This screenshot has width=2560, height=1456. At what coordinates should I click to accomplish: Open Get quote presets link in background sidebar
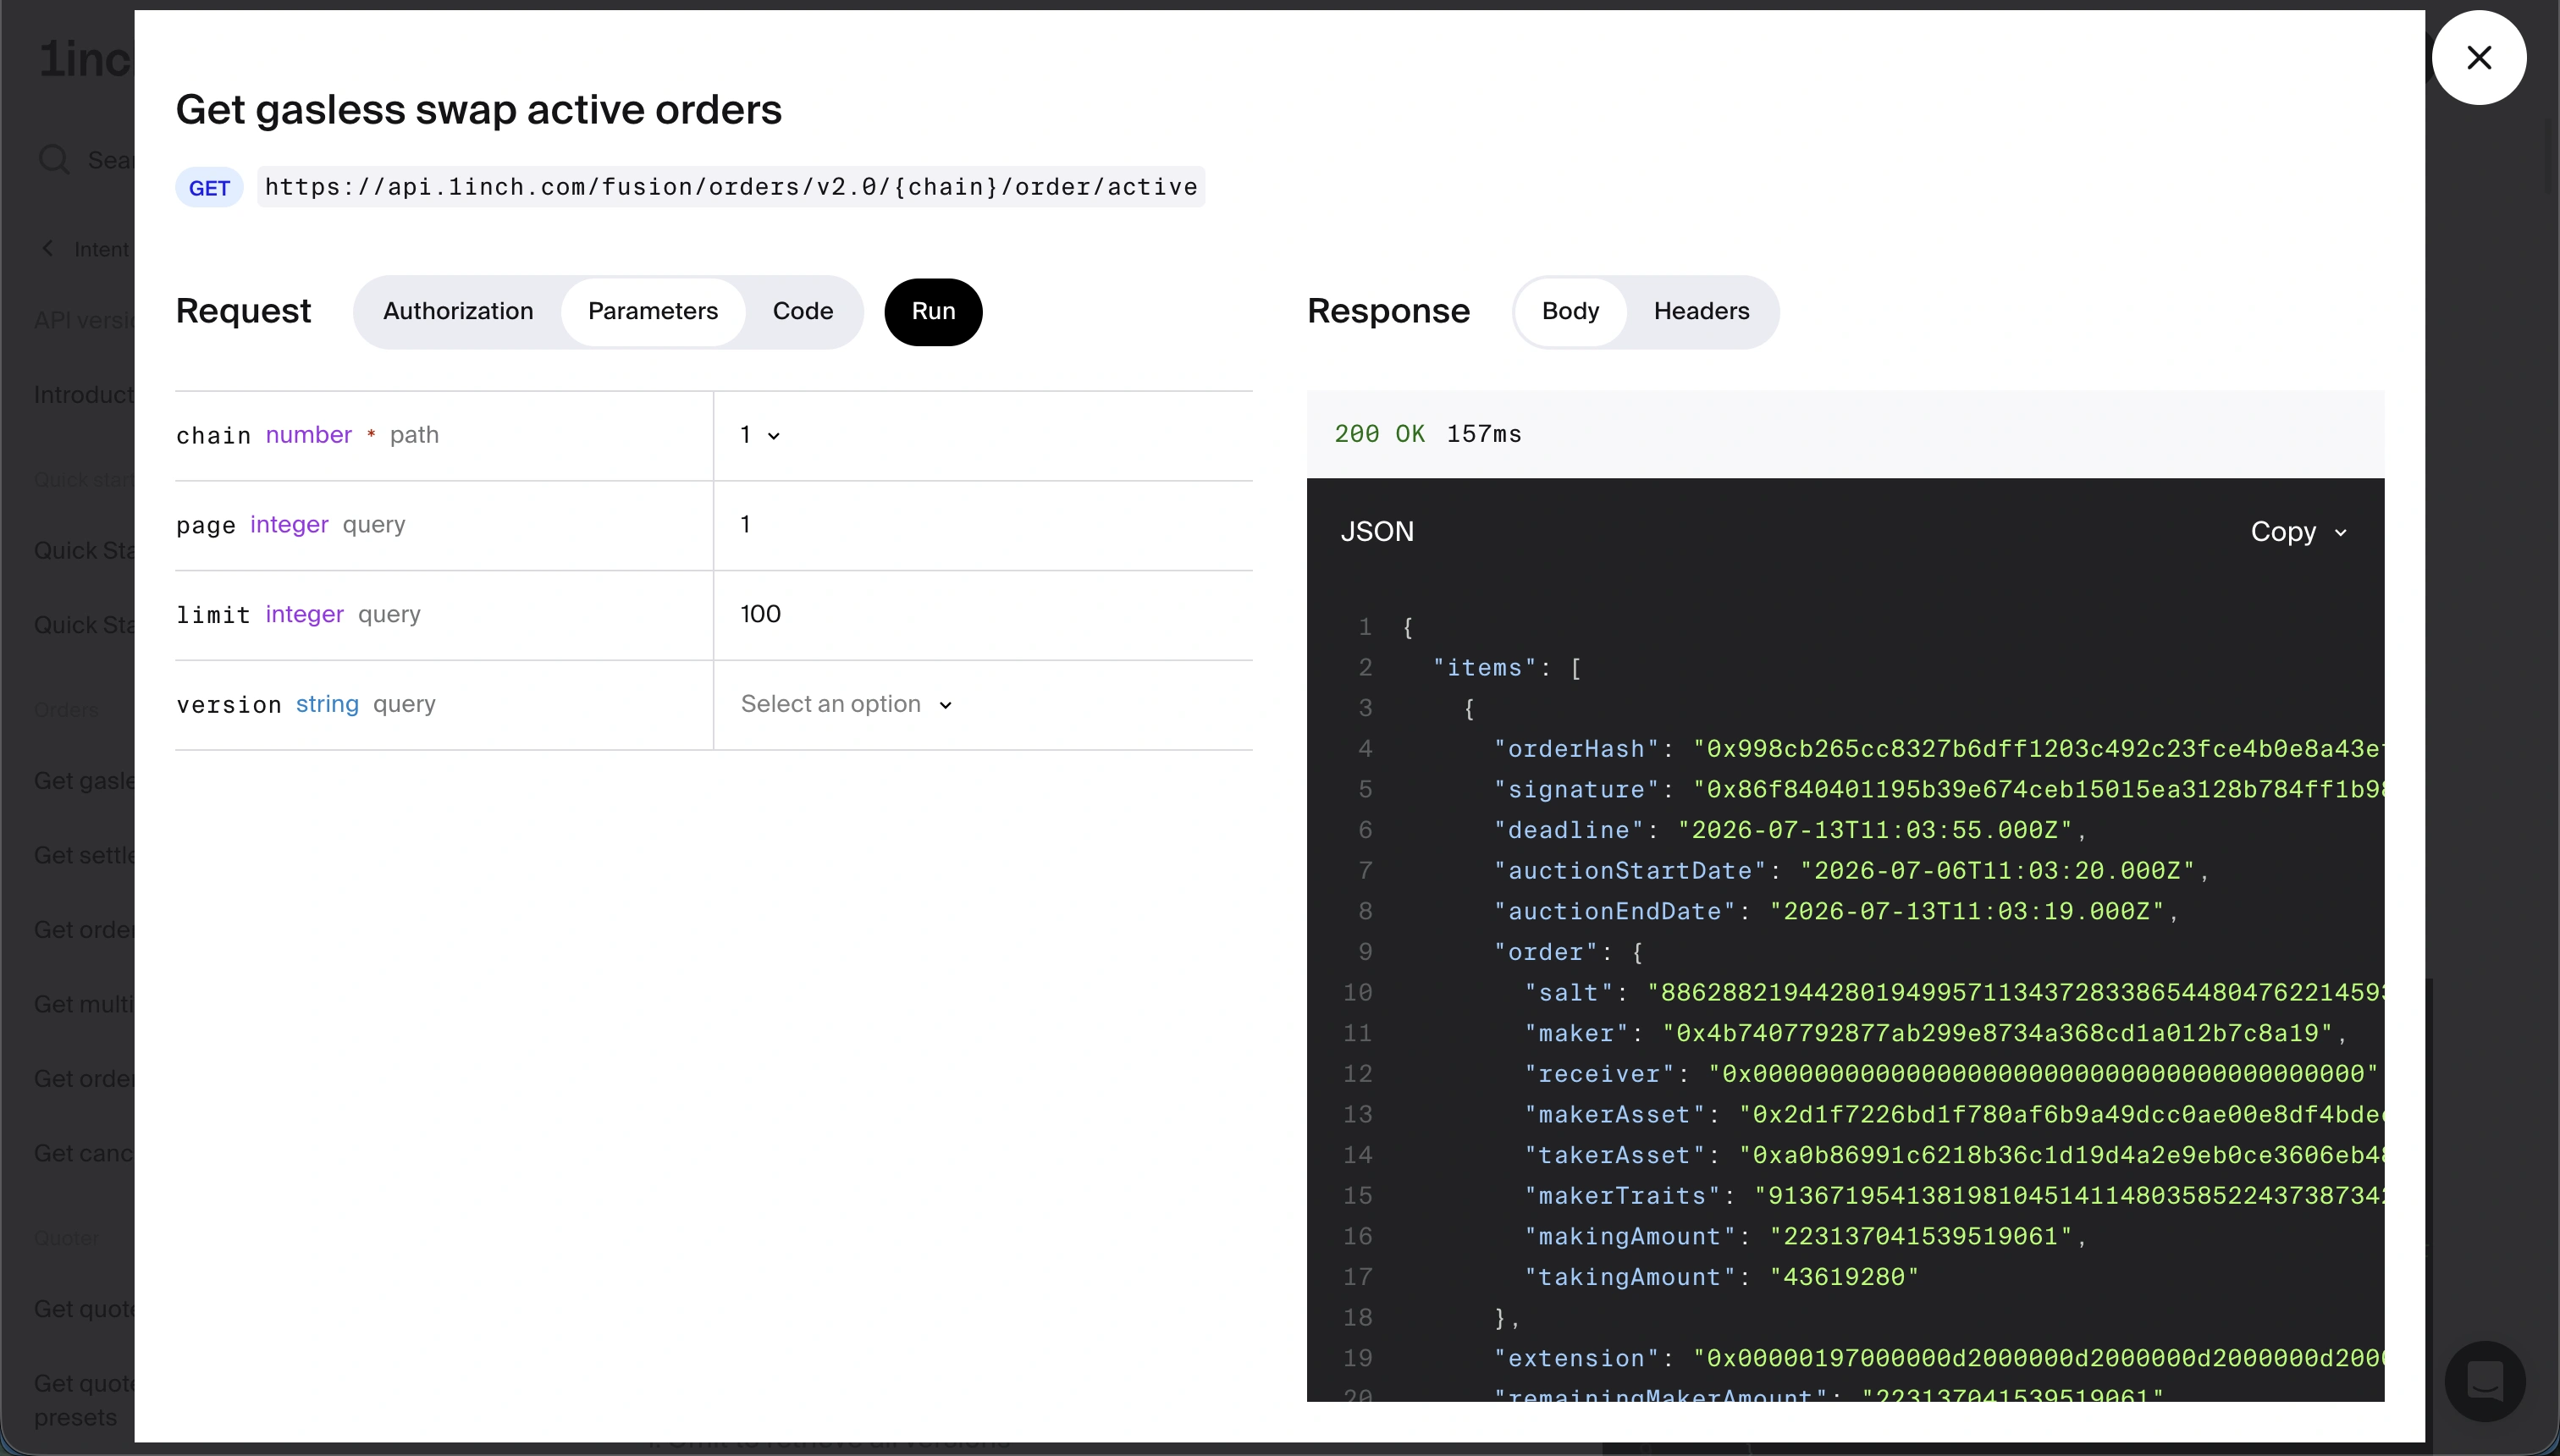coord(84,1400)
